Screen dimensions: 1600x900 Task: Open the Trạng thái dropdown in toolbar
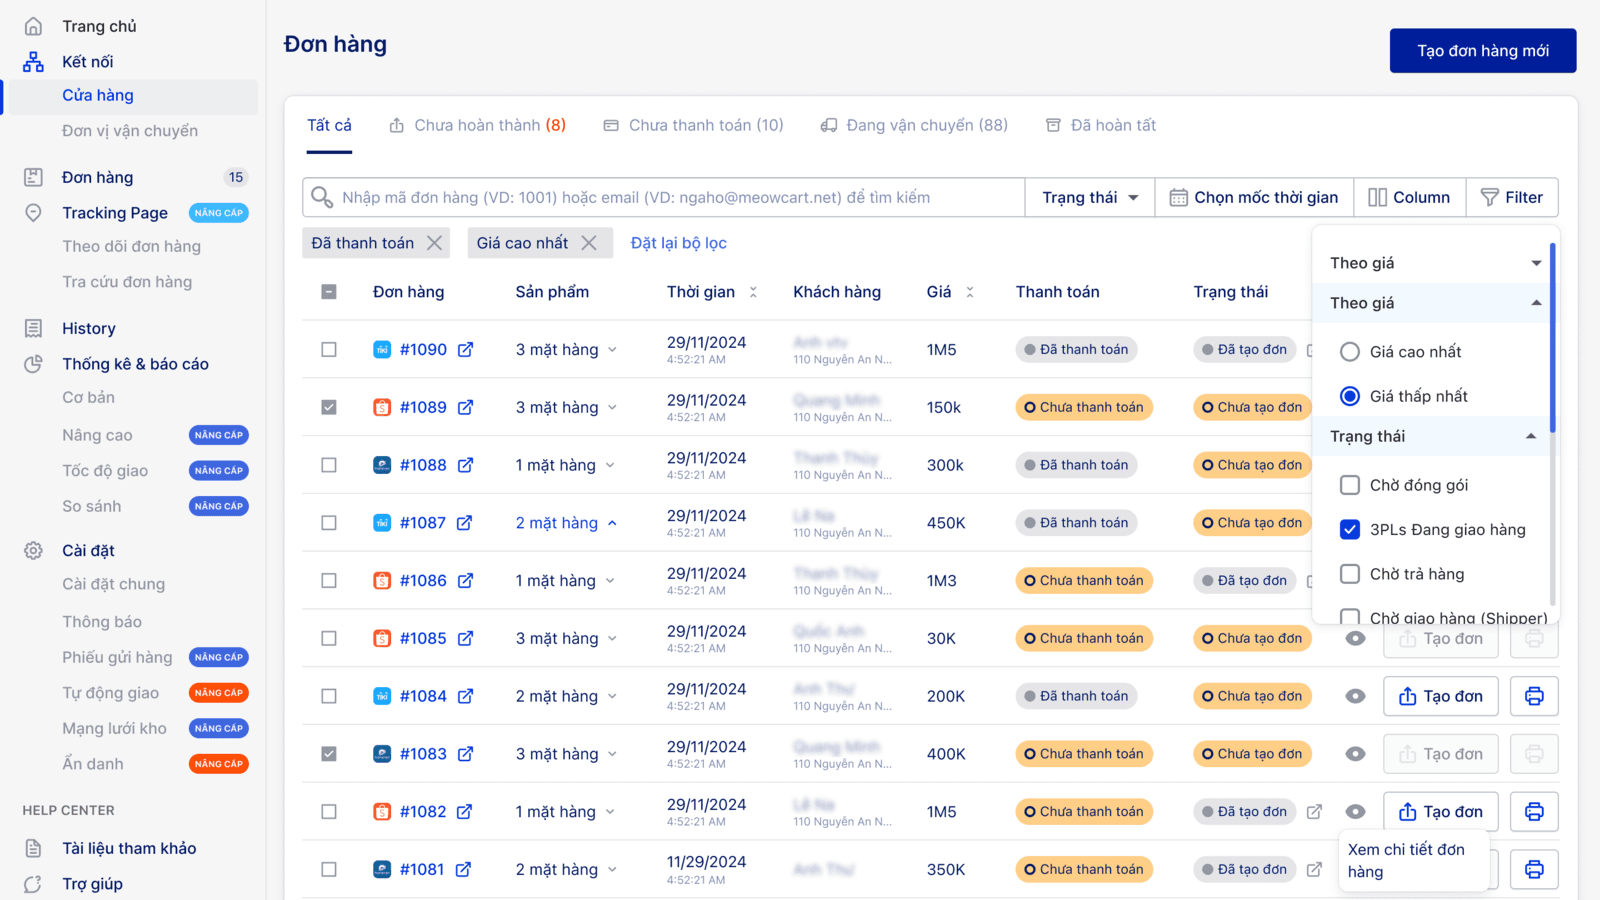pyautogui.click(x=1089, y=198)
